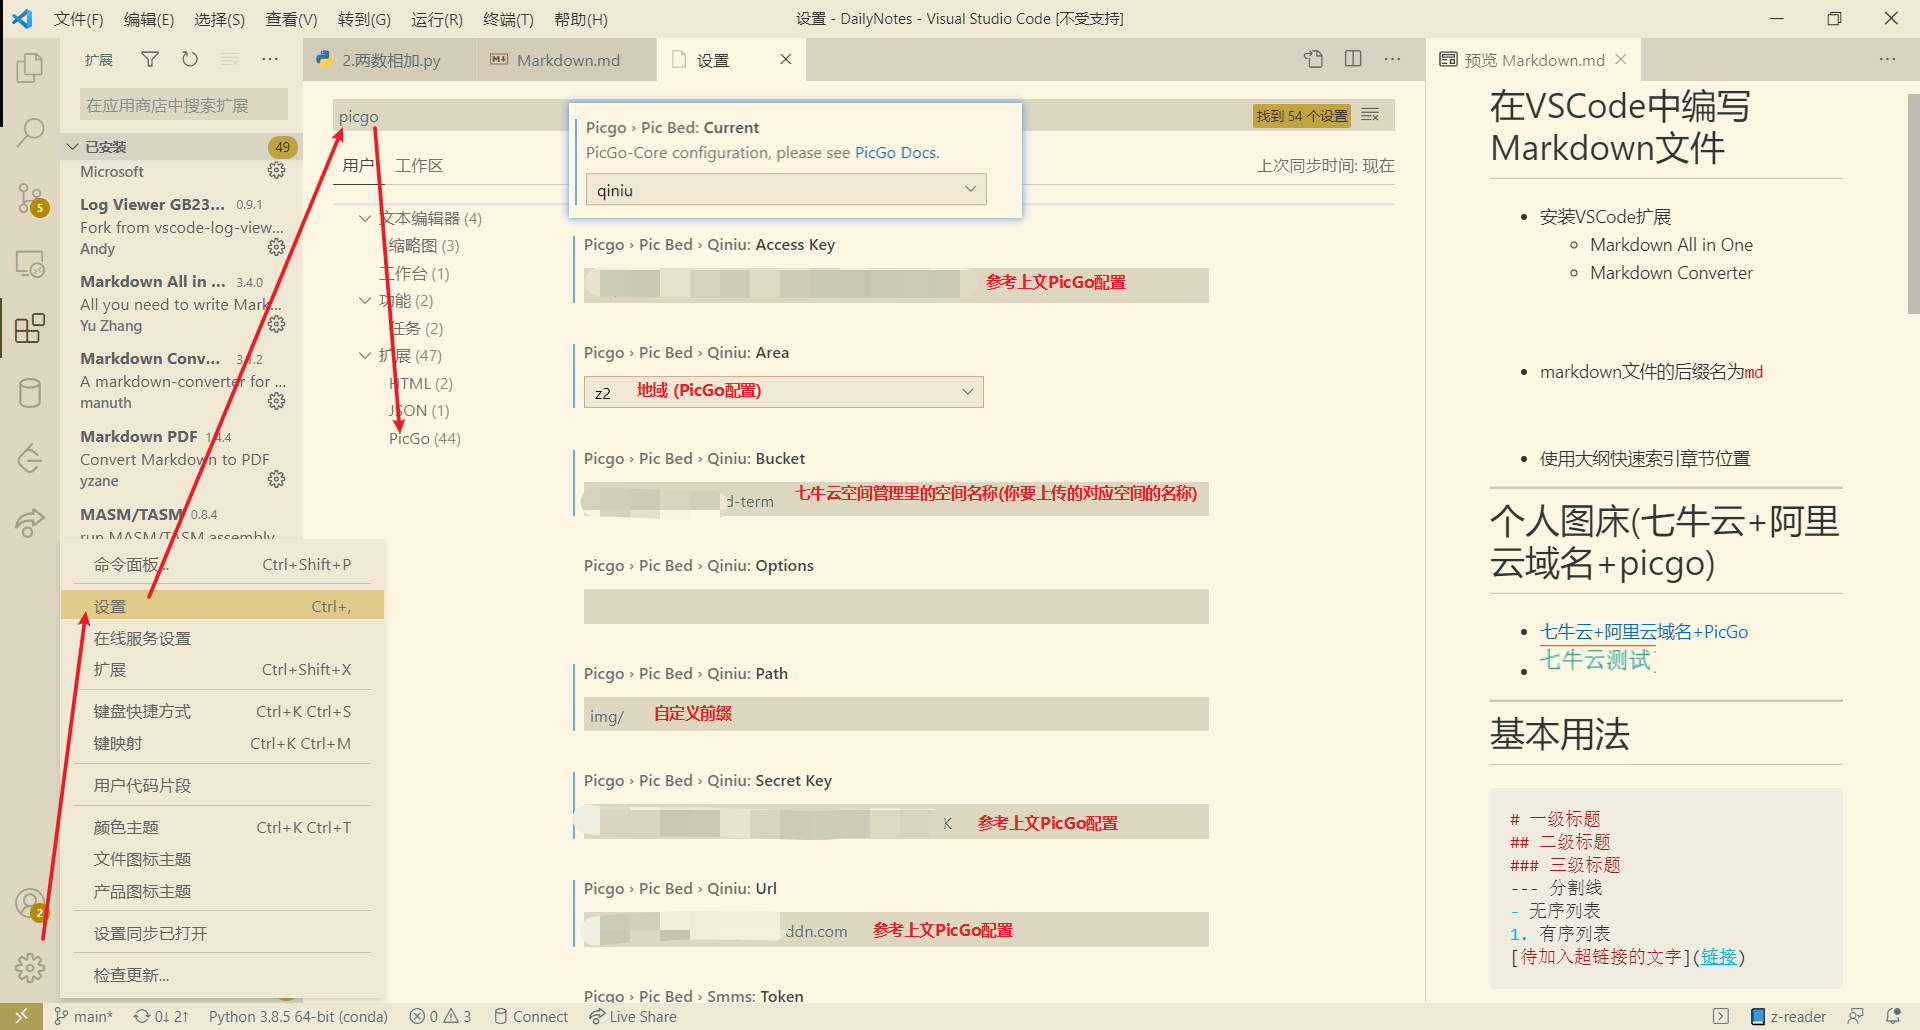1920x1030 pixels.
Task: Switch to 工作区 settings scope tab
Action: point(419,165)
